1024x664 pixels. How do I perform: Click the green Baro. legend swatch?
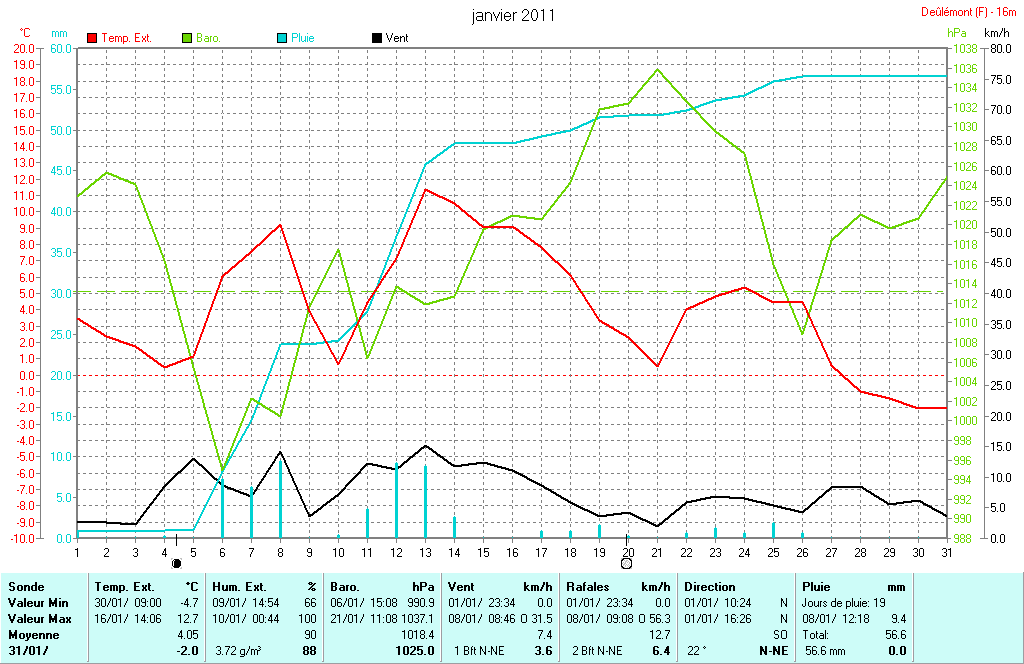click(187, 38)
